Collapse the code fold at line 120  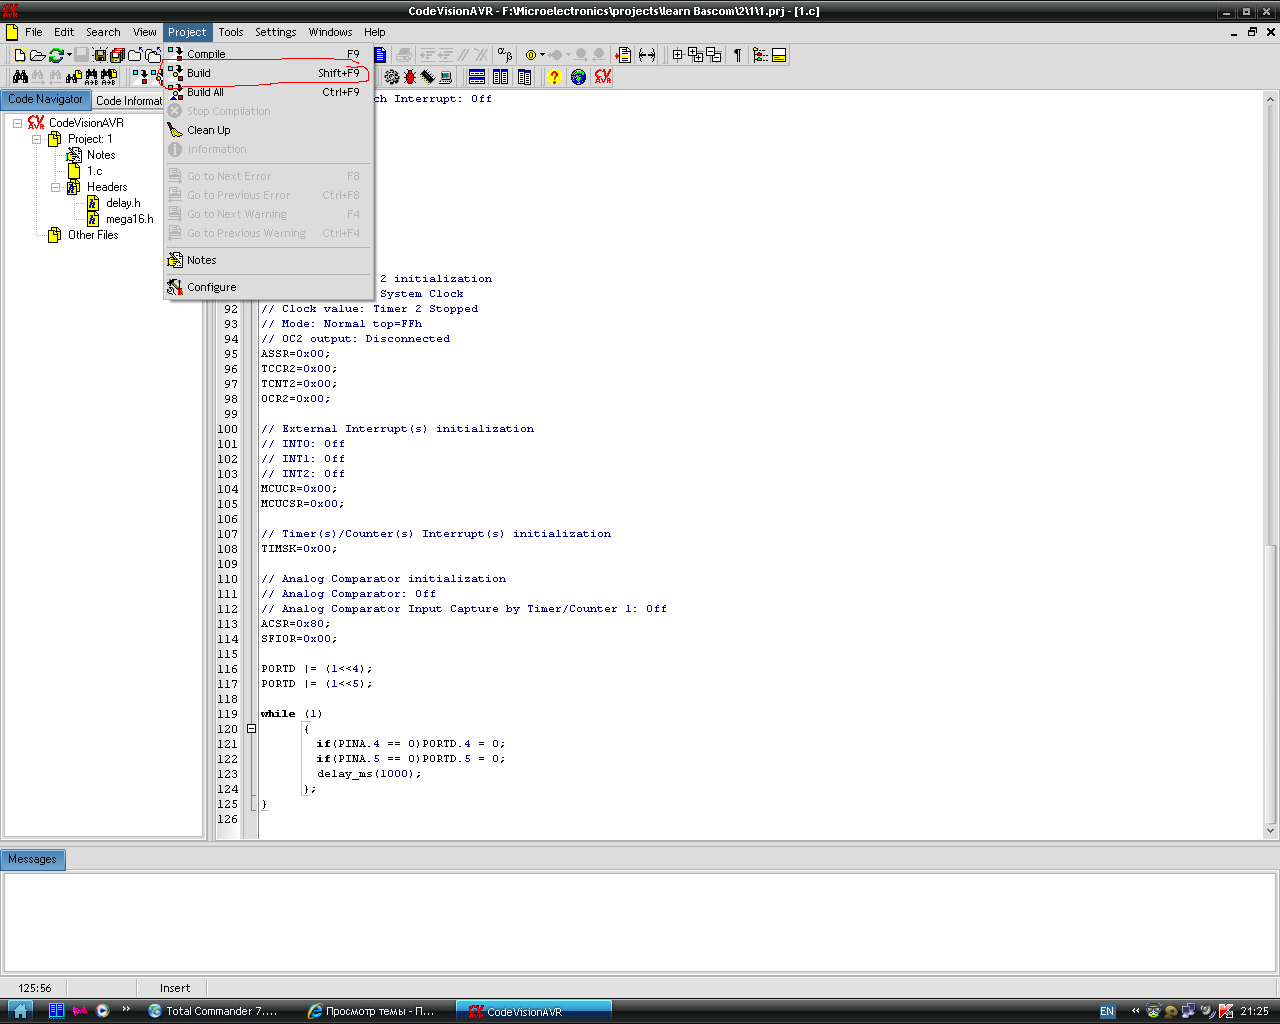(x=251, y=729)
